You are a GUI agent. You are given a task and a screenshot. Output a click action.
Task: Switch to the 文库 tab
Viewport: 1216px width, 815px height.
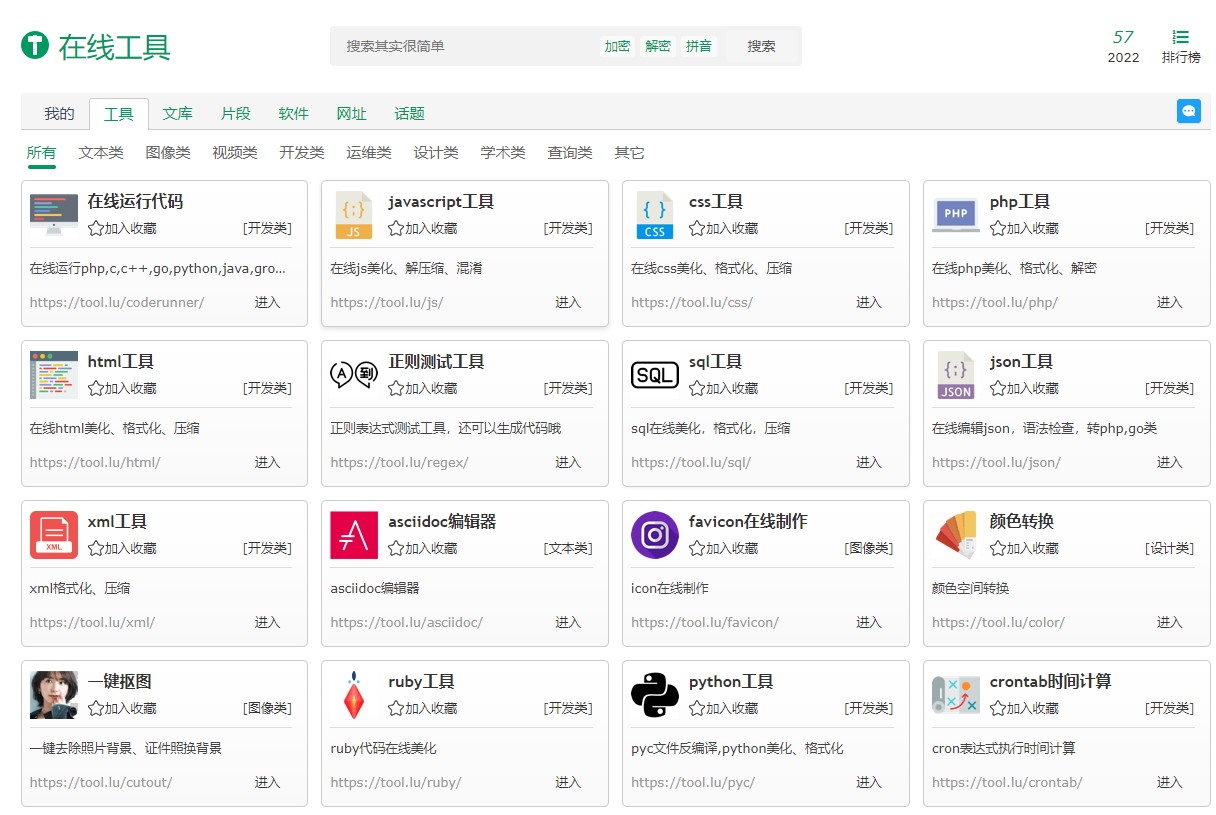tap(178, 114)
